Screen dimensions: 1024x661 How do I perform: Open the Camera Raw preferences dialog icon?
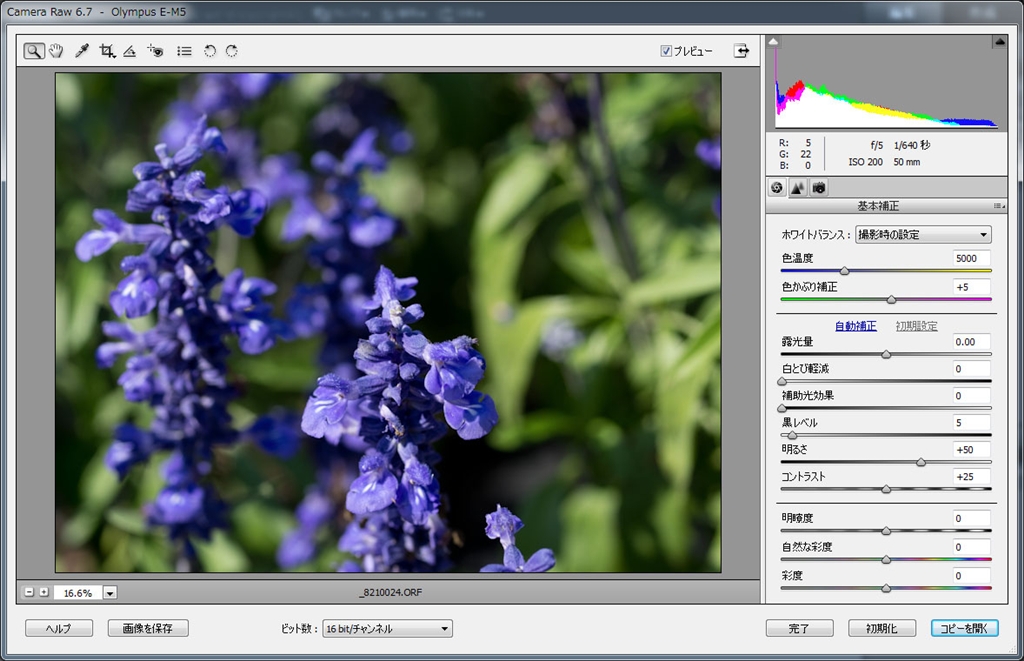click(184, 51)
